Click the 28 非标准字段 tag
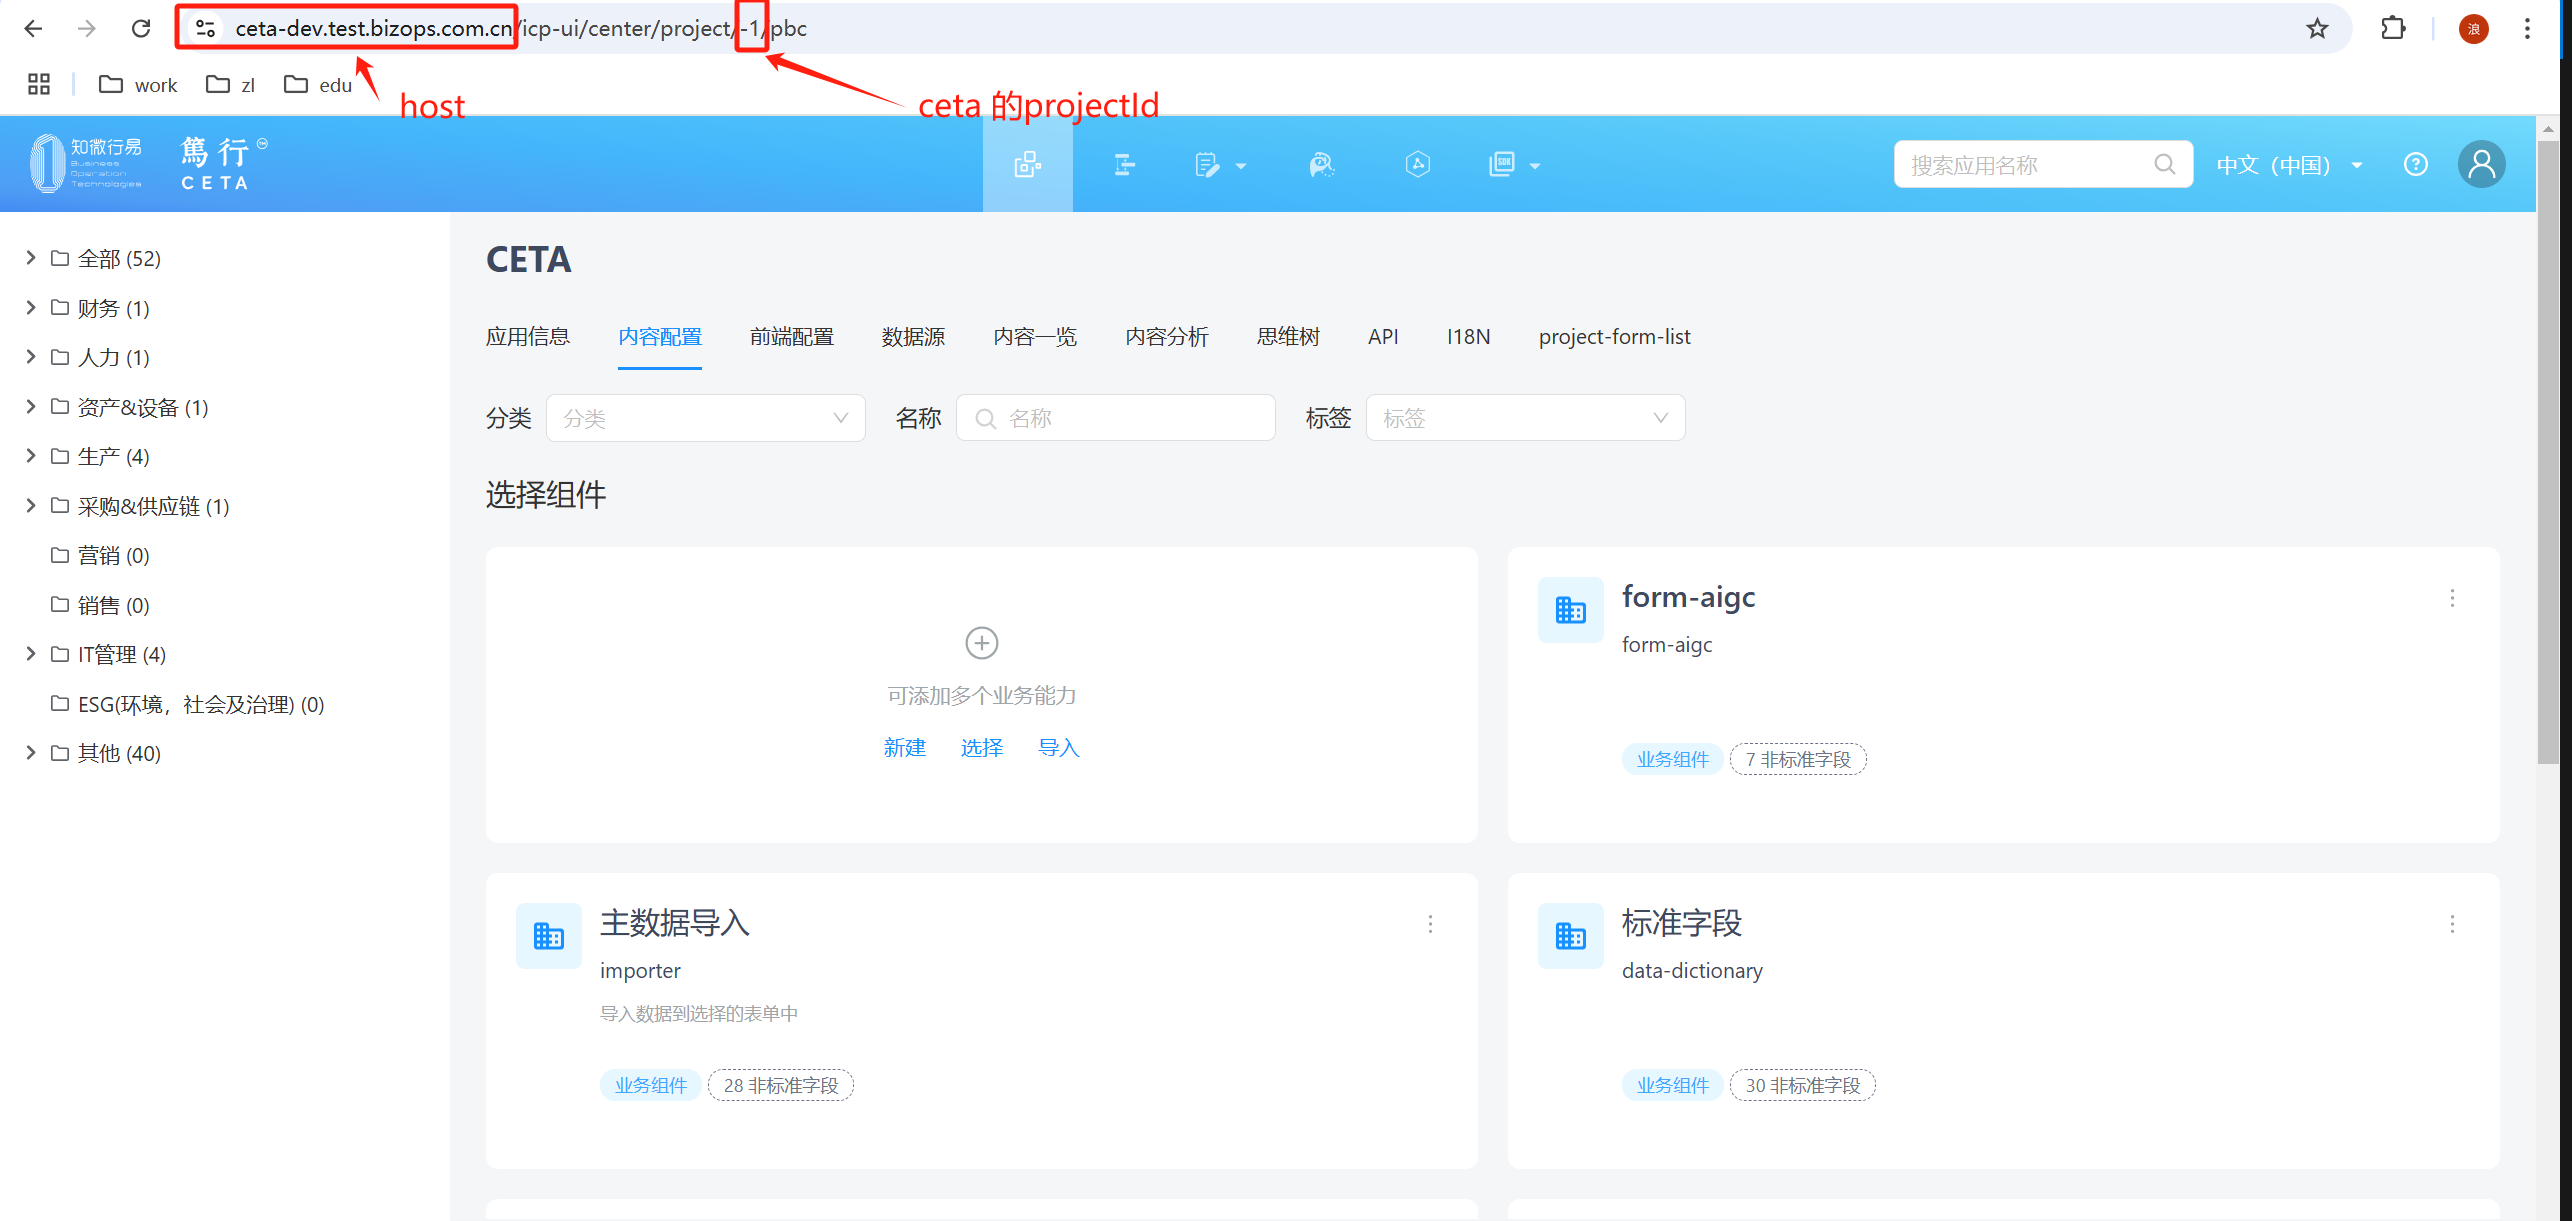 (x=781, y=1085)
